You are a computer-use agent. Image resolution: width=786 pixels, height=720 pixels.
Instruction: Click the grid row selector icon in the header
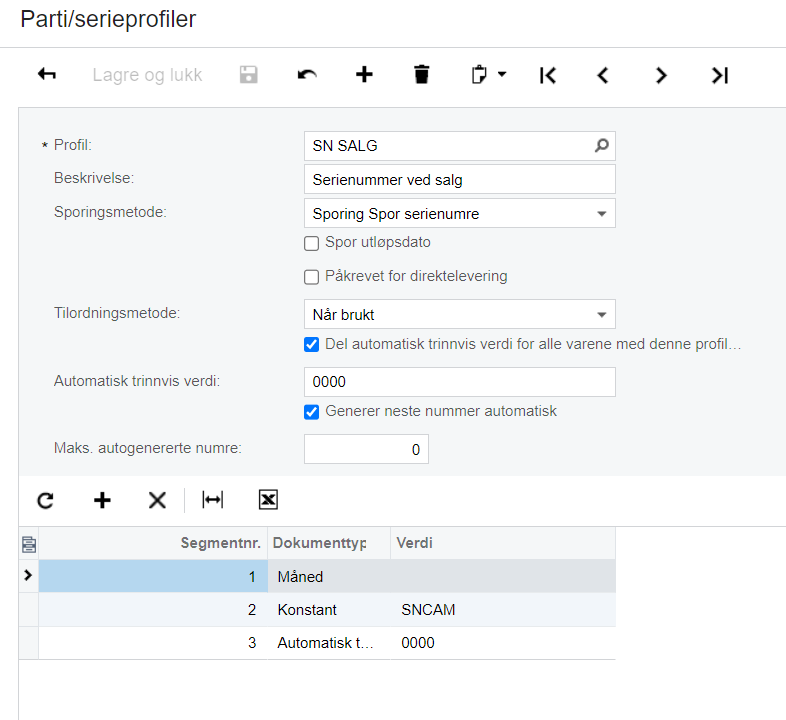pyautogui.click(x=29, y=544)
